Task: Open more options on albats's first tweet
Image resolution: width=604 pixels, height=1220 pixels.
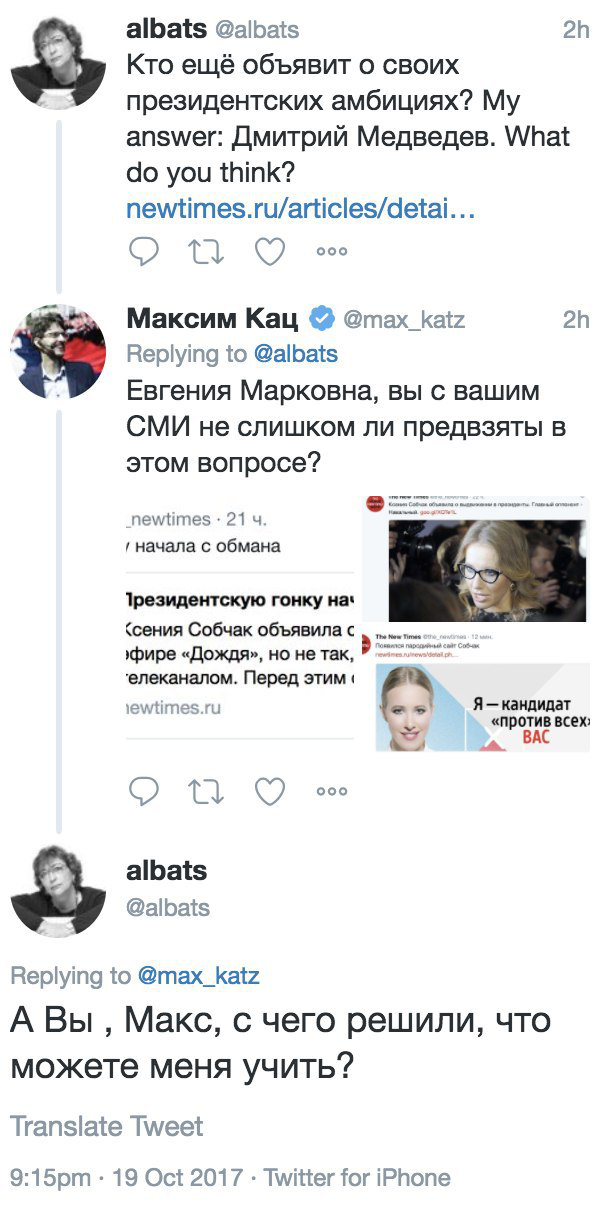Action: (x=331, y=252)
